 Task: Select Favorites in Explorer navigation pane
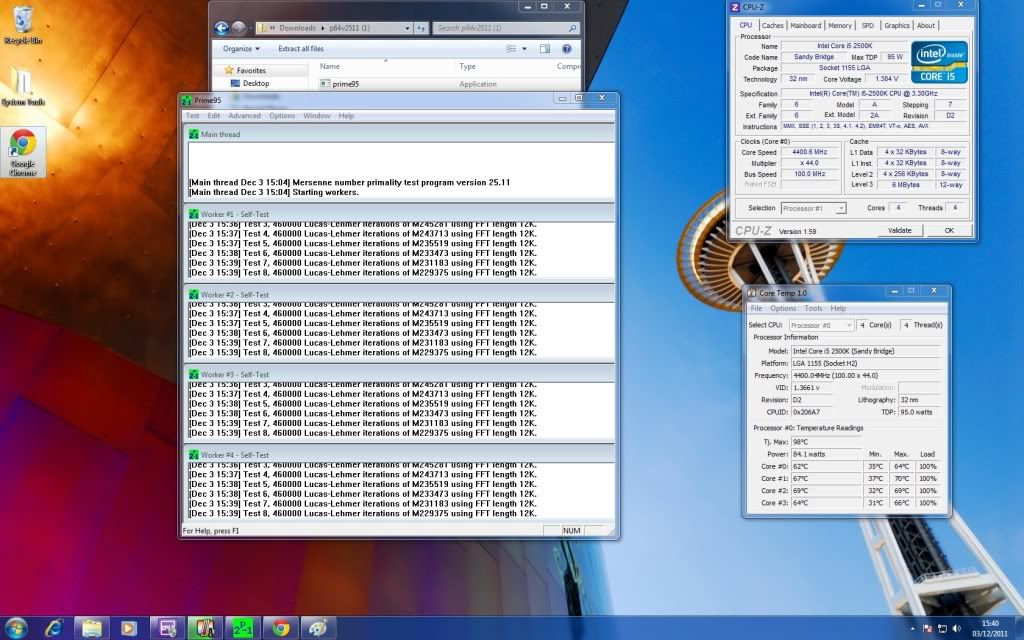(x=251, y=71)
